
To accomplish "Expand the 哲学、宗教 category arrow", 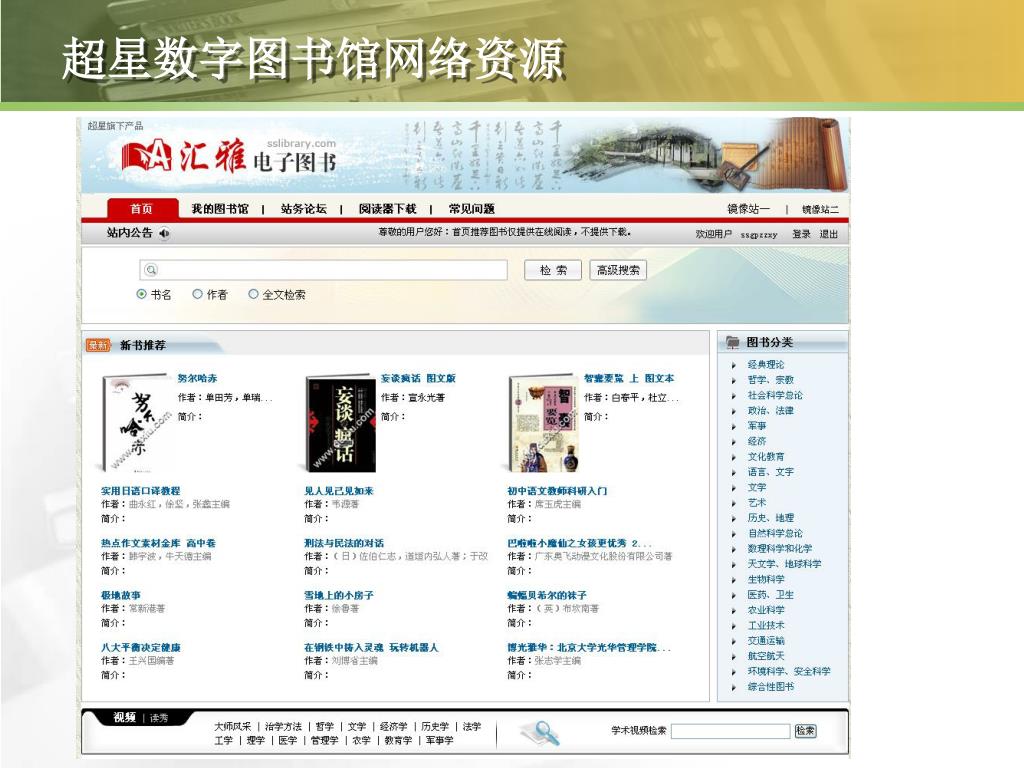I will [734, 380].
